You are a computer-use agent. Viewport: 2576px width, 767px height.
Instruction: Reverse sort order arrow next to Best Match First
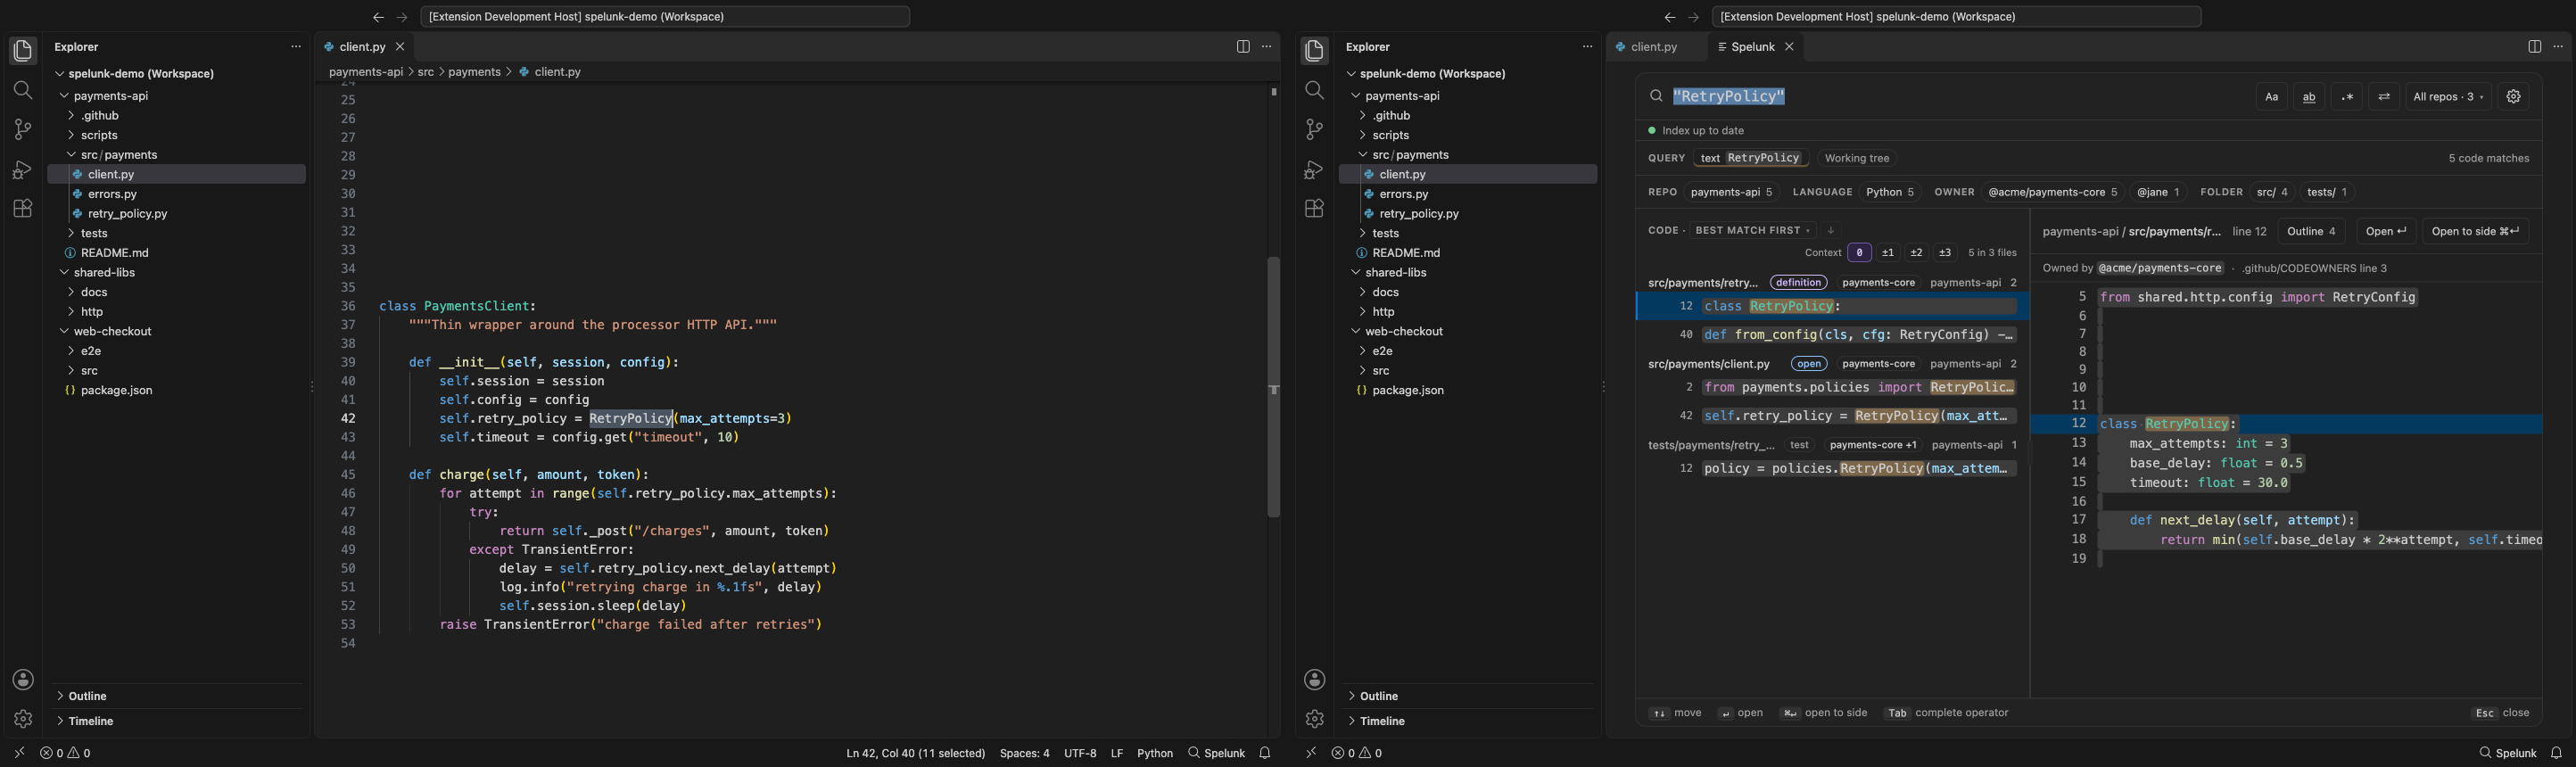coord(1831,231)
